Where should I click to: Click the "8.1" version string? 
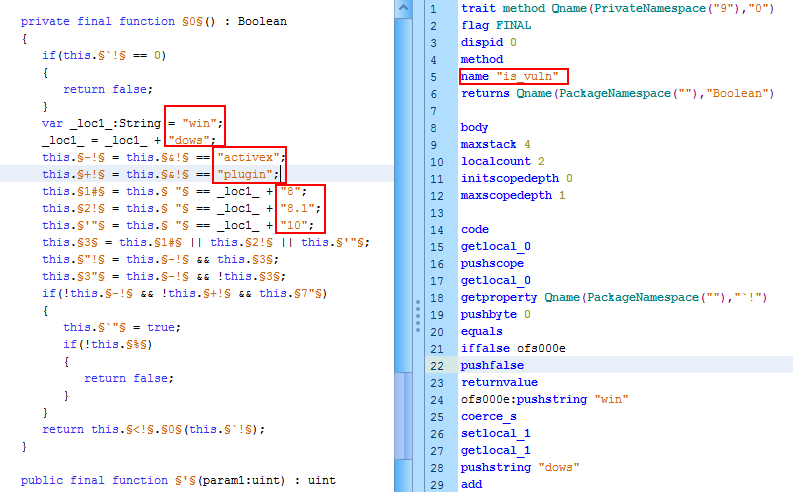point(302,208)
